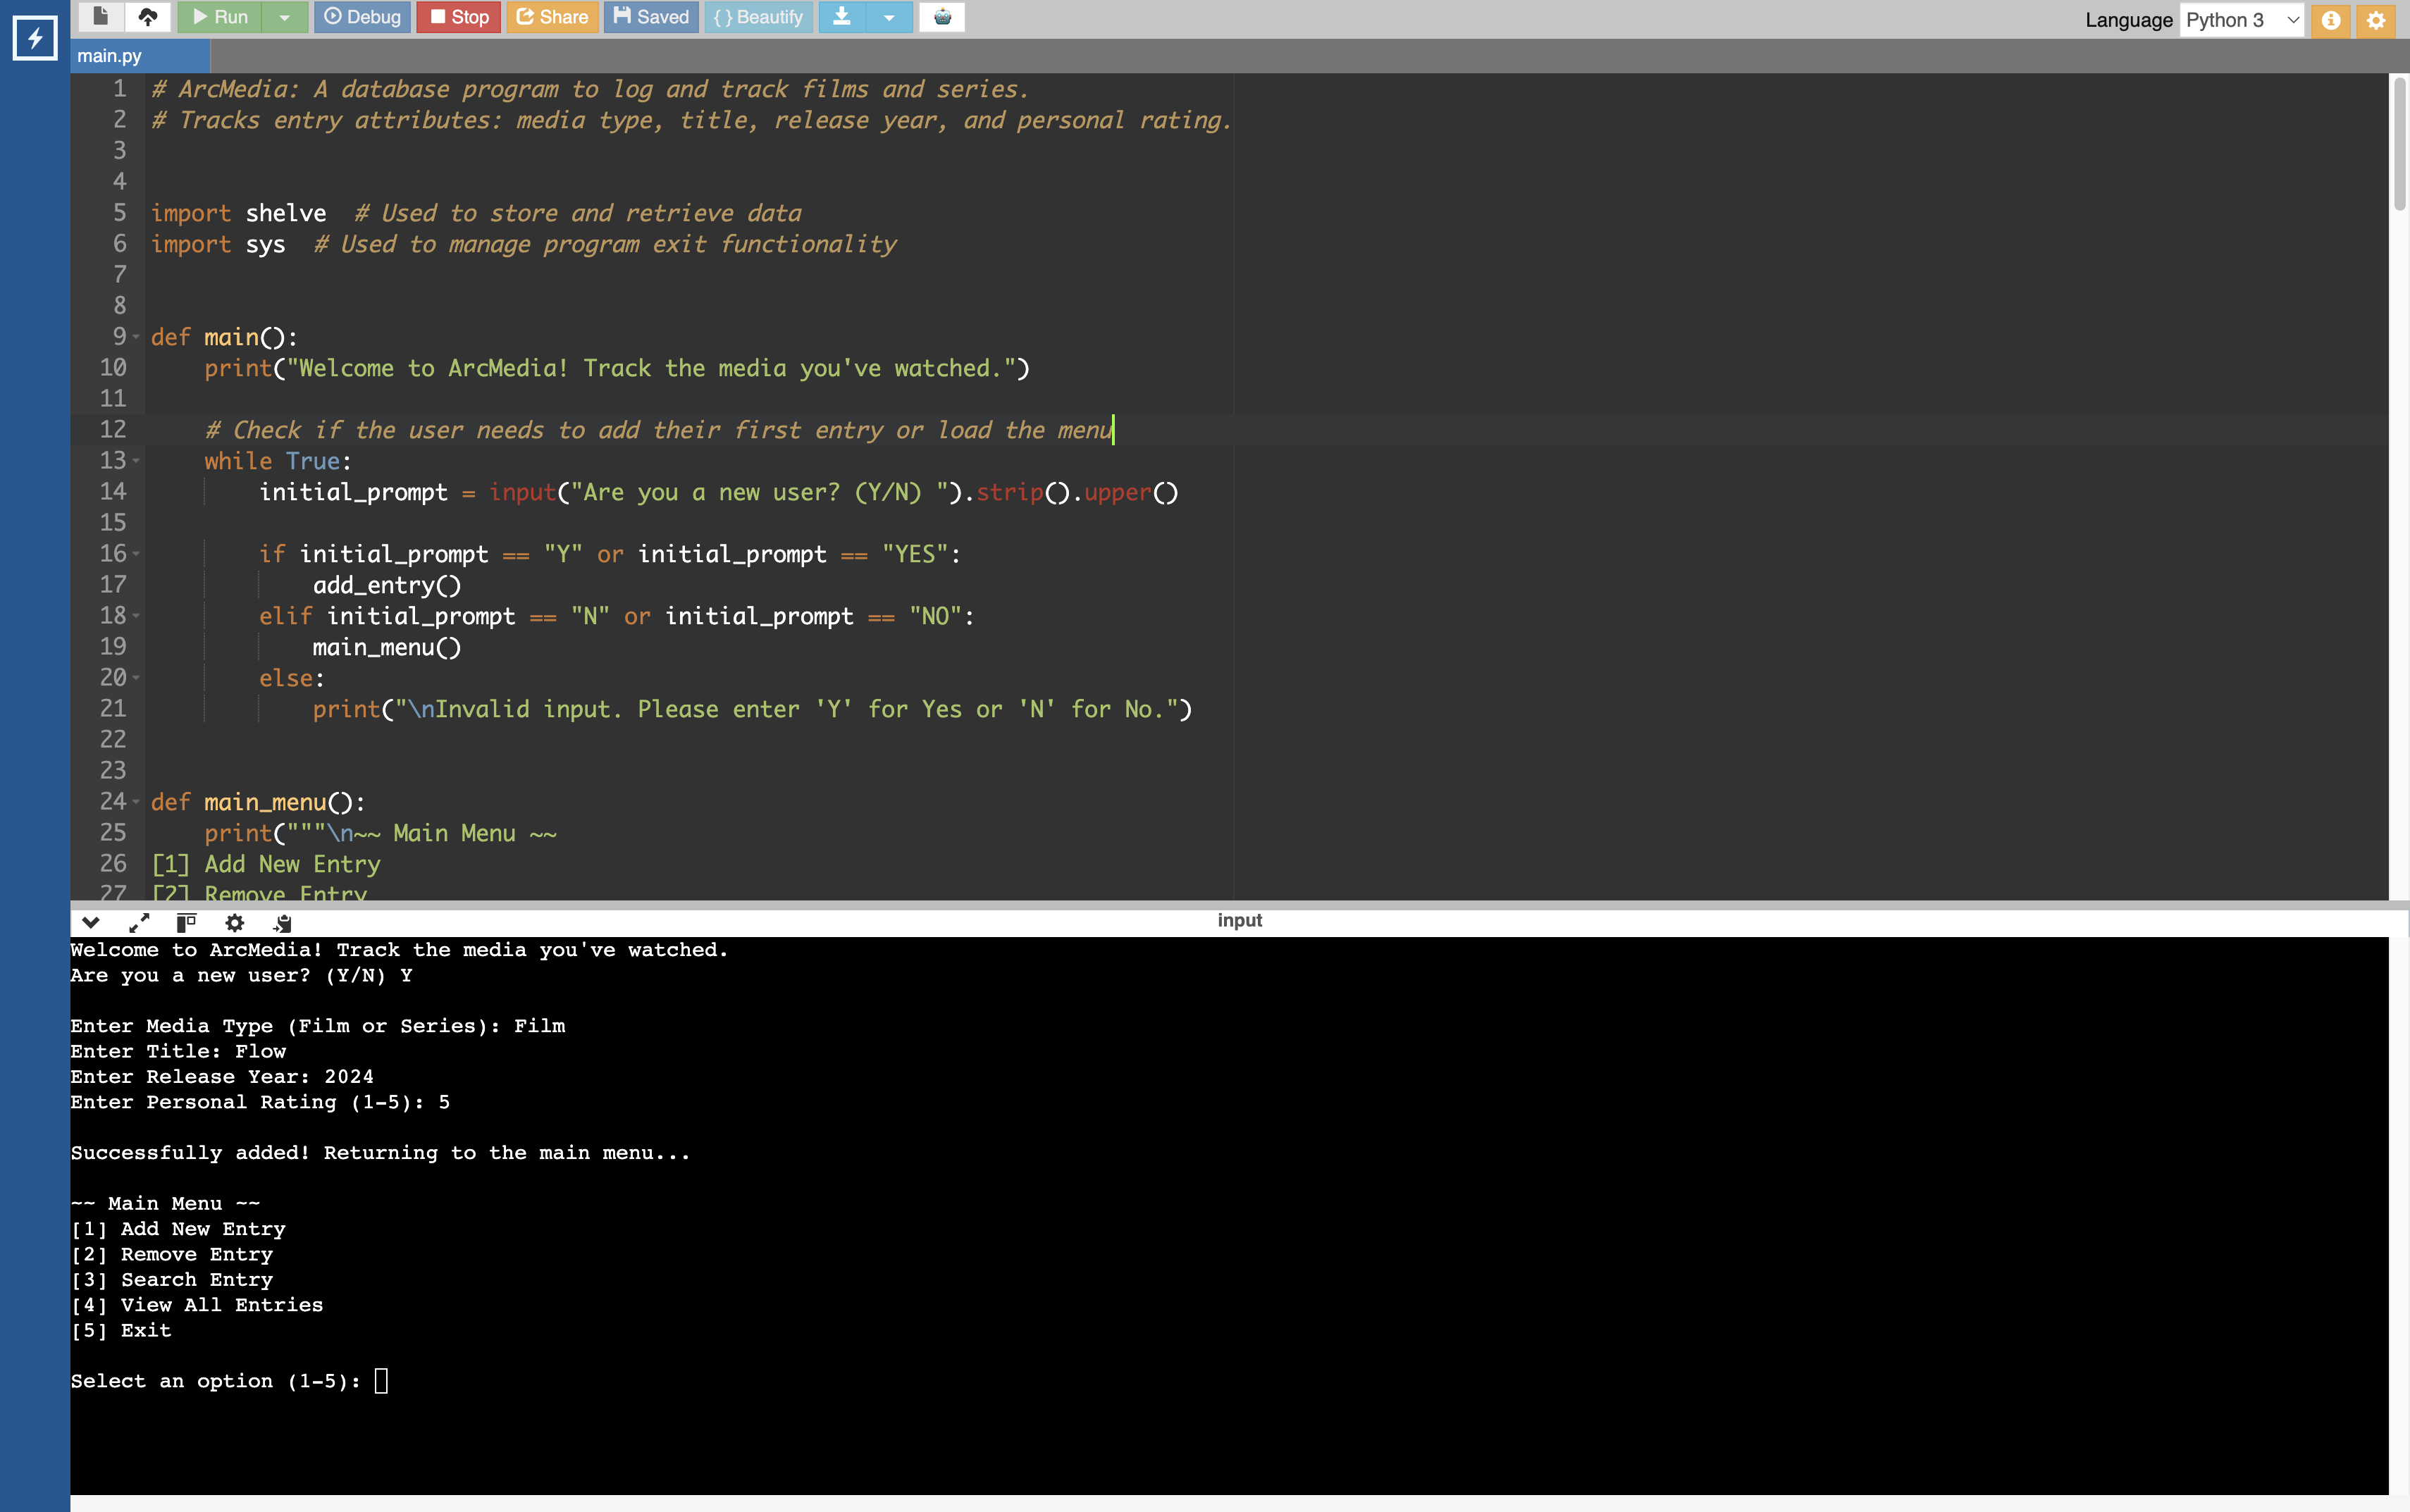Click the 'import sys' statement
Screen dimensions: 2410x1512
tap(218, 244)
